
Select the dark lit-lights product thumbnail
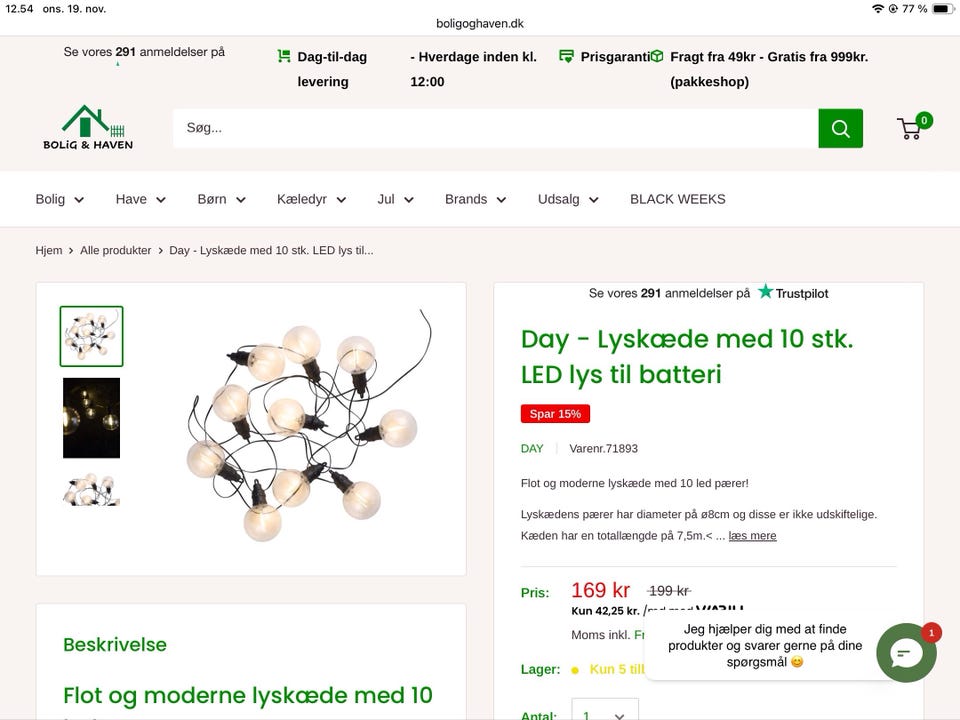(x=91, y=417)
